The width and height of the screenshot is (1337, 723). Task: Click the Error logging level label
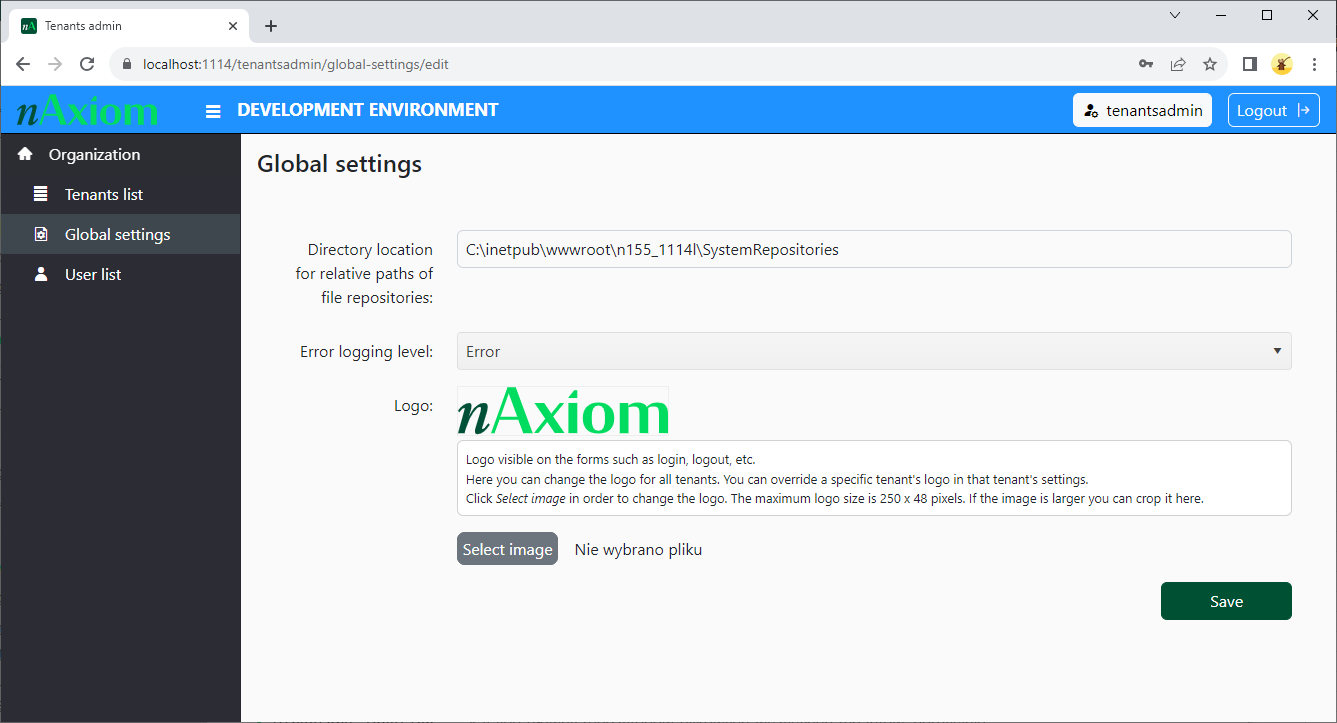point(366,352)
